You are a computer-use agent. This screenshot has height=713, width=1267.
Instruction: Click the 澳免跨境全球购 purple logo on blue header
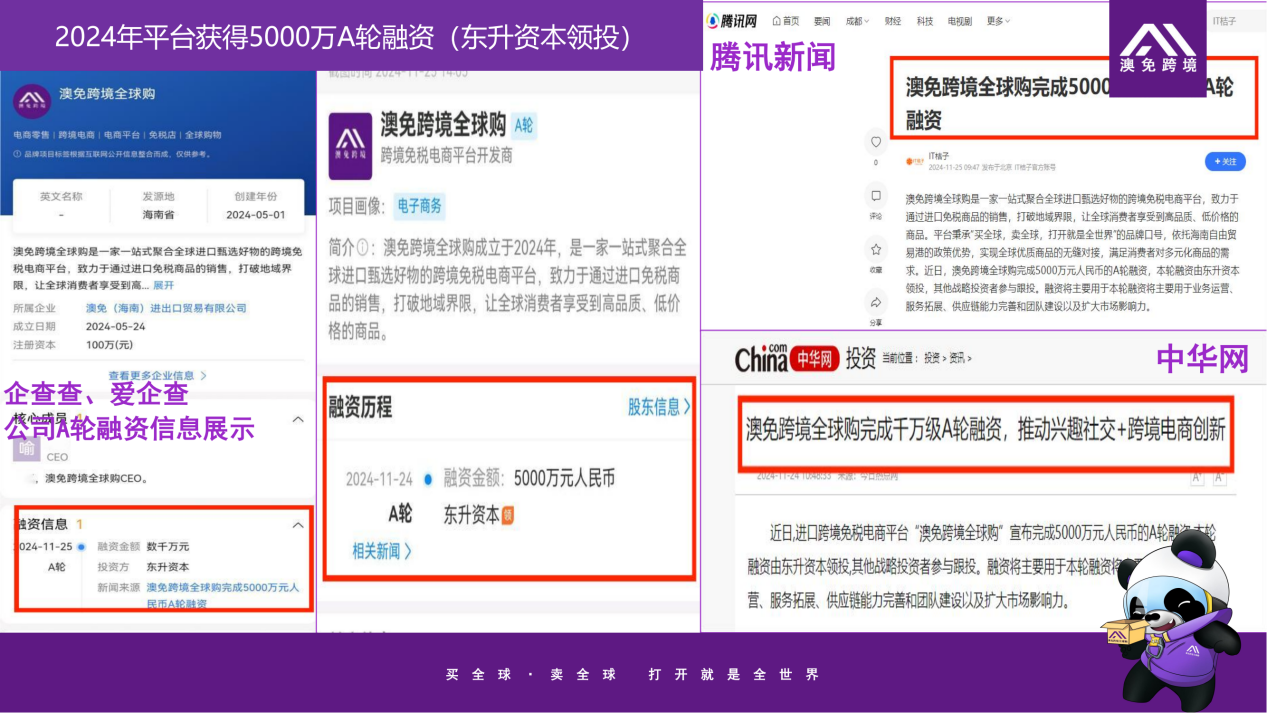32,102
